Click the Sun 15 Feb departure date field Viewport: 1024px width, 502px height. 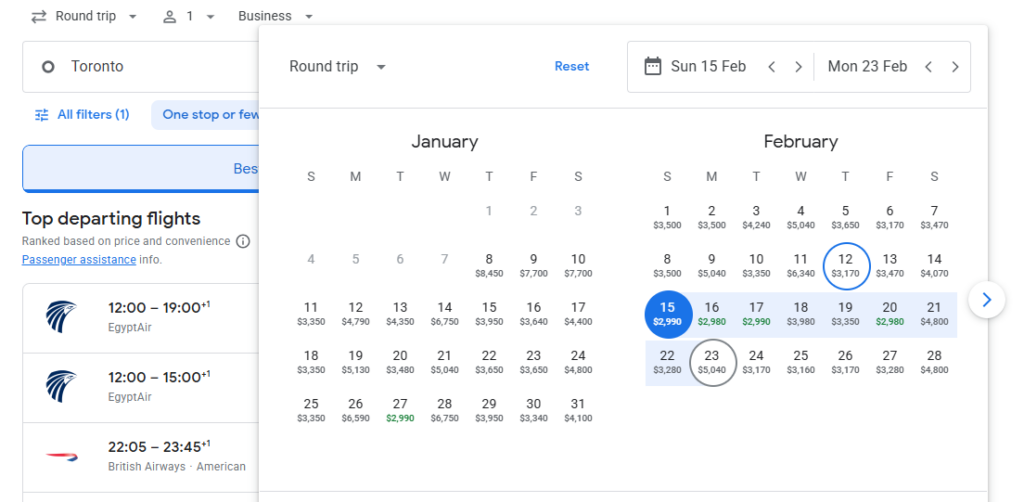click(x=708, y=67)
